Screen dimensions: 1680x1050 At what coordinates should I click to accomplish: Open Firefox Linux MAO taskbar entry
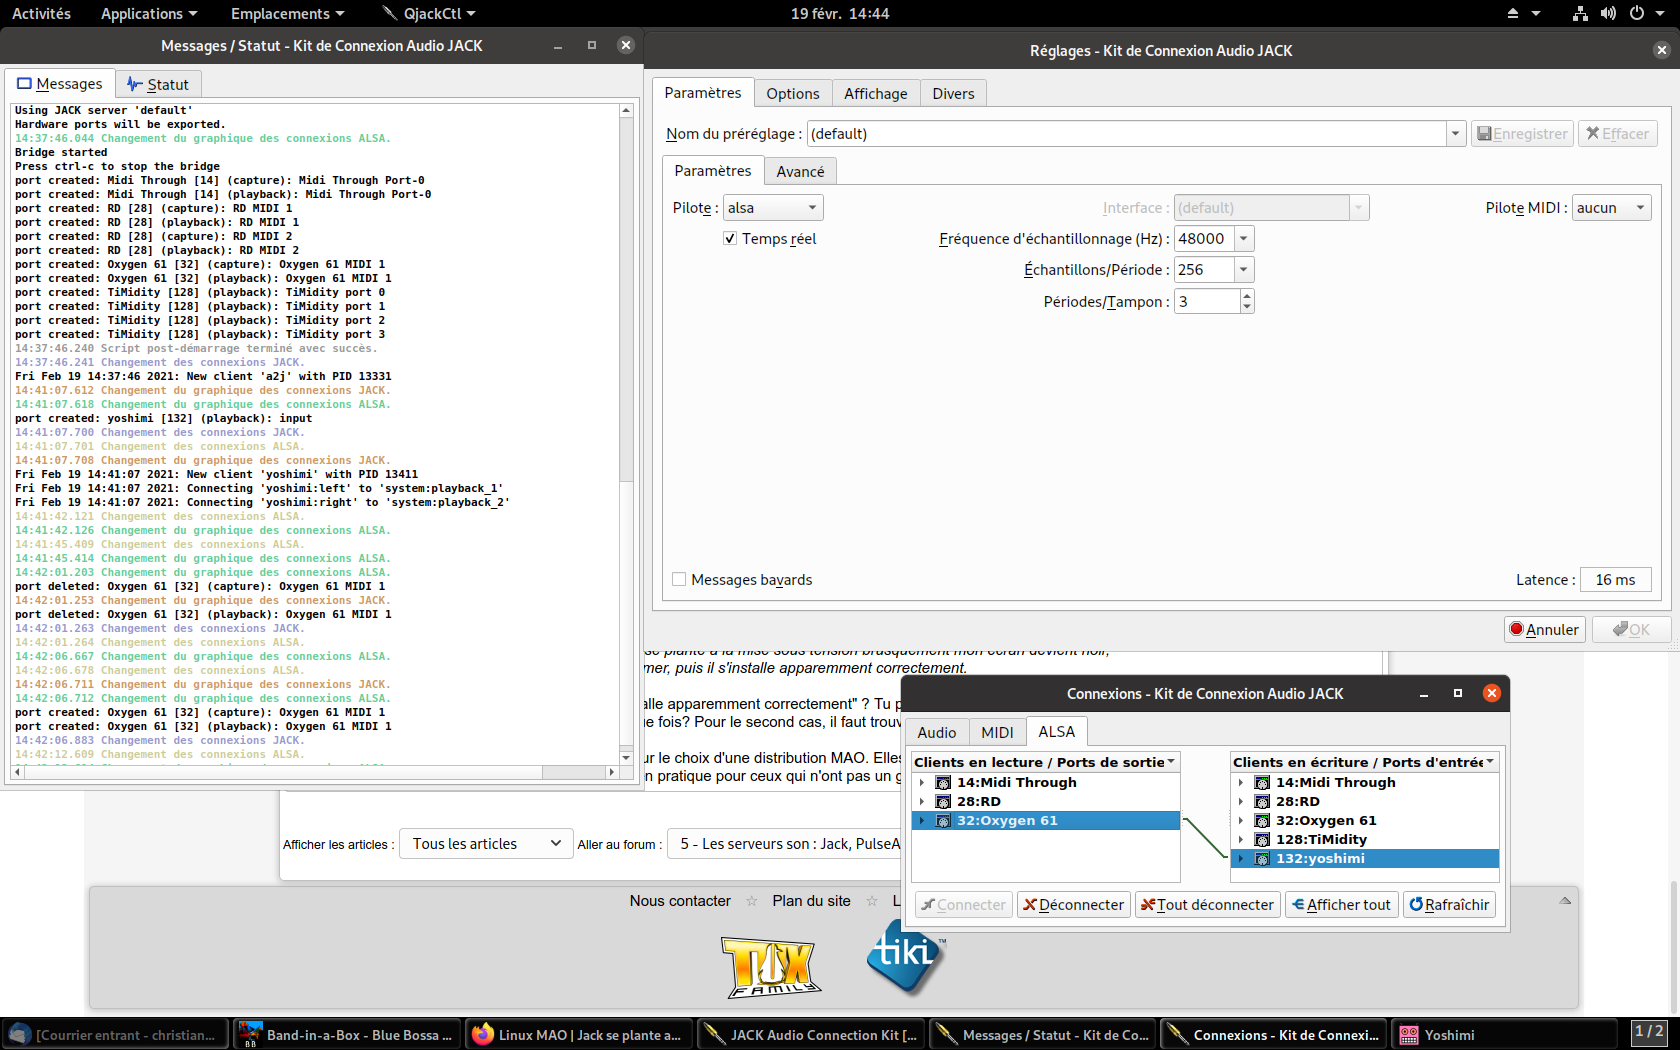578,1035
